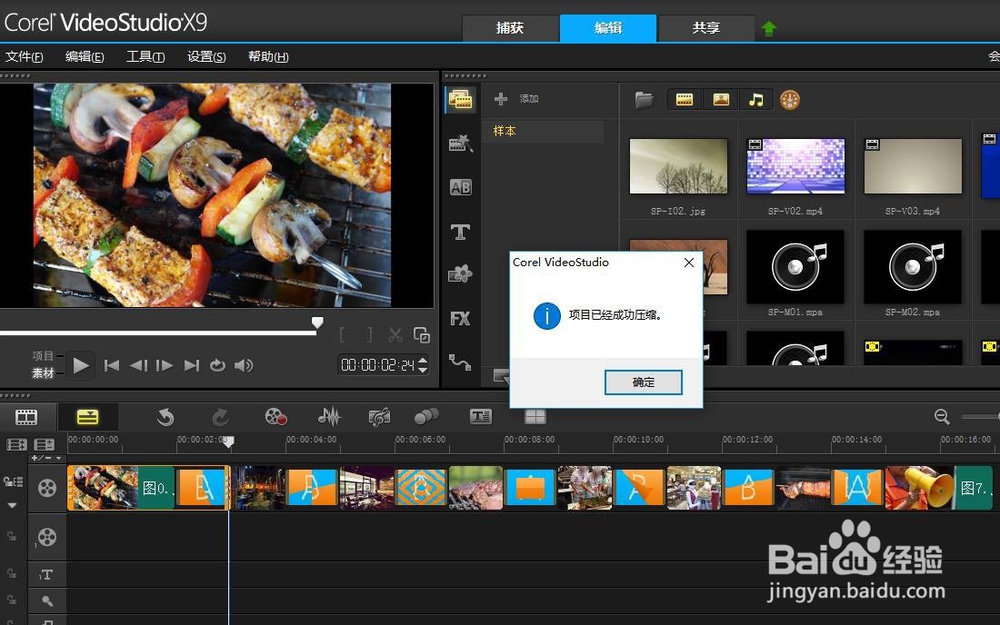The height and width of the screenshot is (625, 1000).
Task: Step to the previous frame
Action: [138, 365]
